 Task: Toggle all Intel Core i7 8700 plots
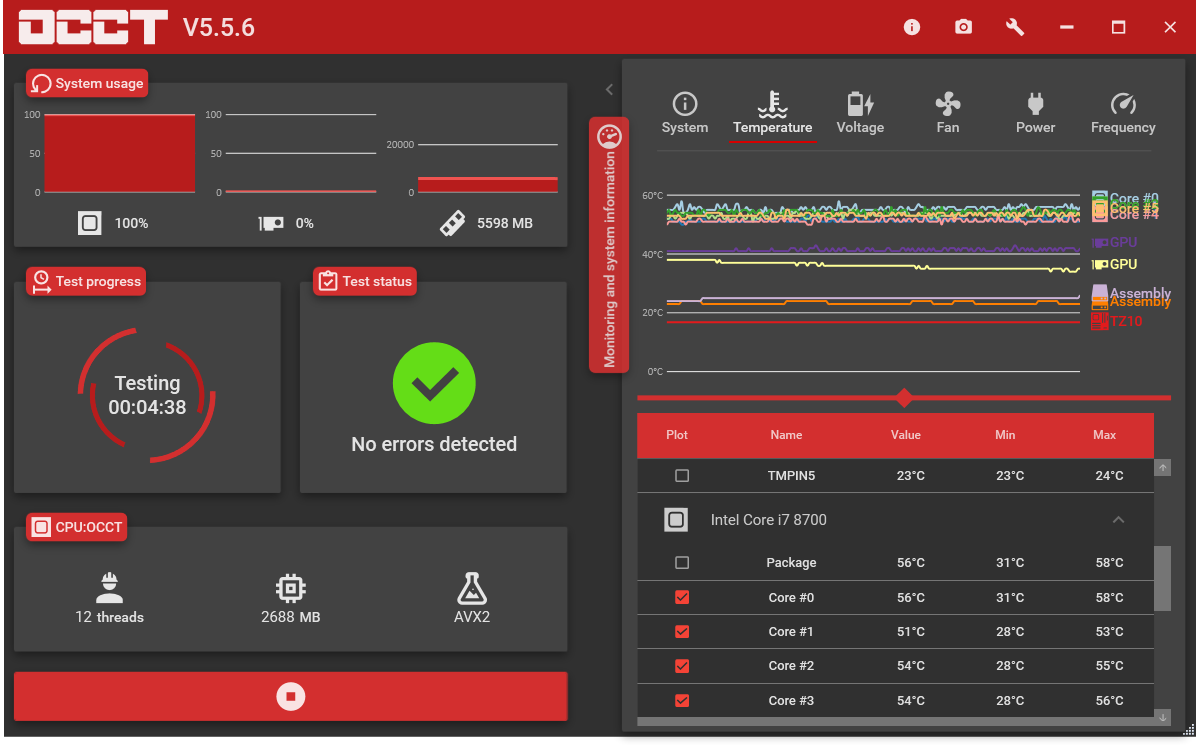point(676,520)
